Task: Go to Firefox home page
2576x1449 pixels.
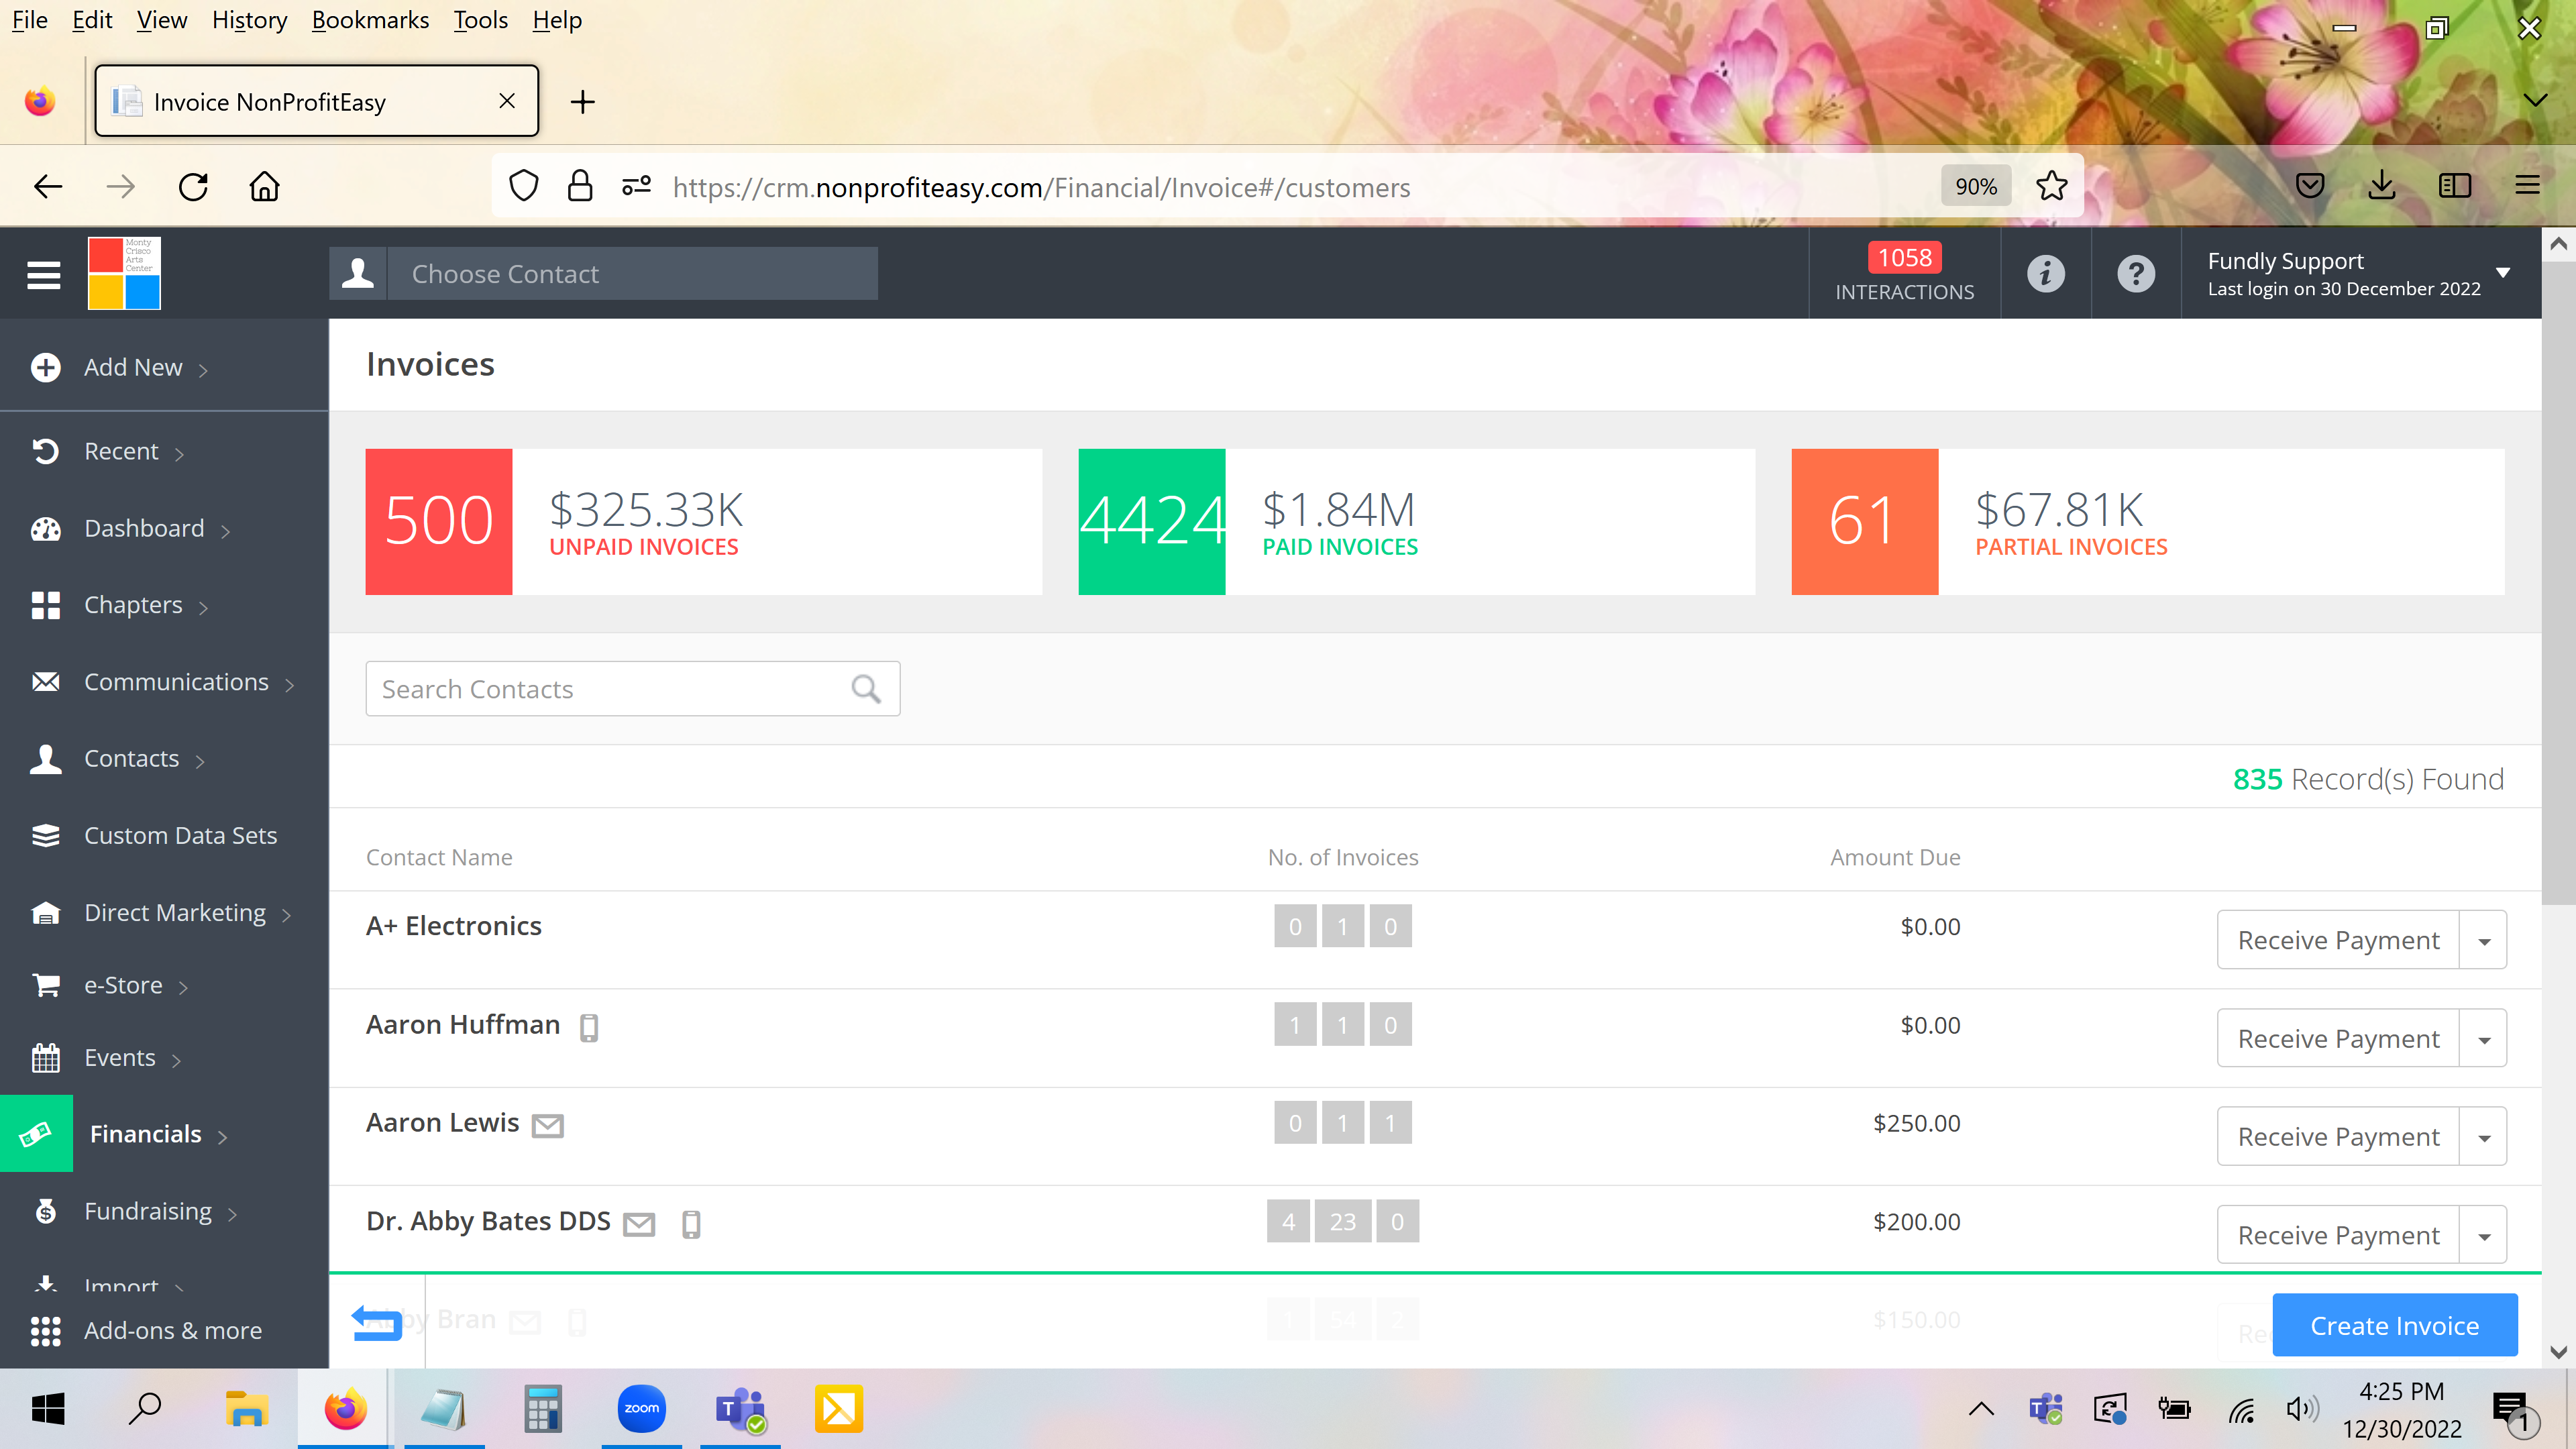Action: [264, 187]
